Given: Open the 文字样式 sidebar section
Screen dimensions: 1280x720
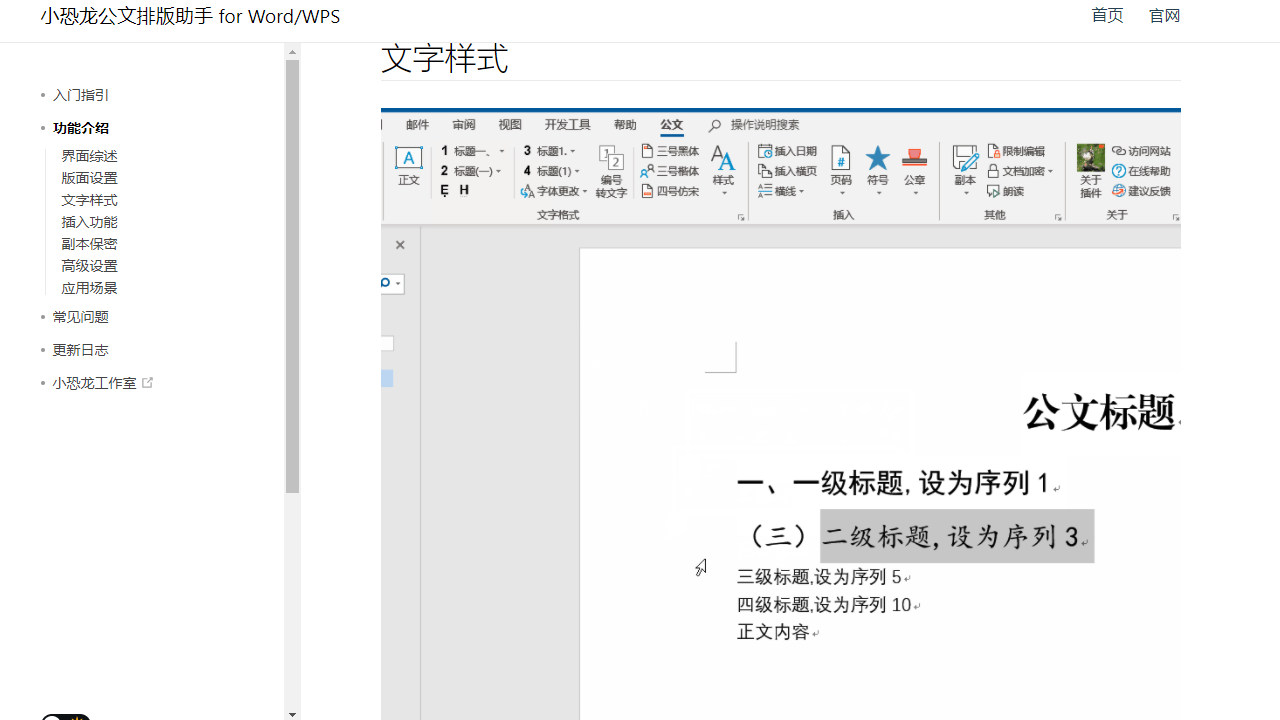Looking at the screenshot, I should 89,199.
